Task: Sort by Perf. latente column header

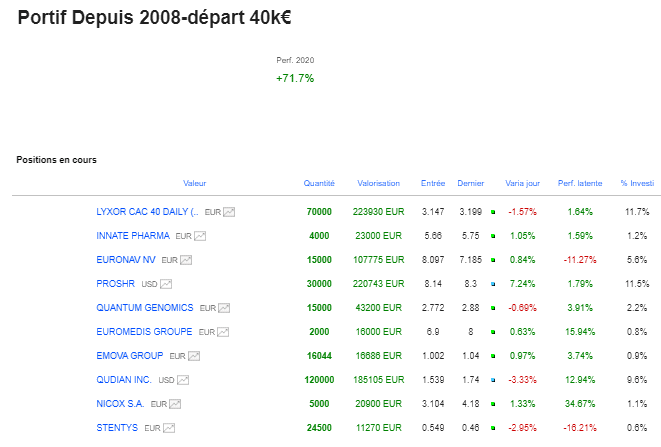Action: [580, 183]
